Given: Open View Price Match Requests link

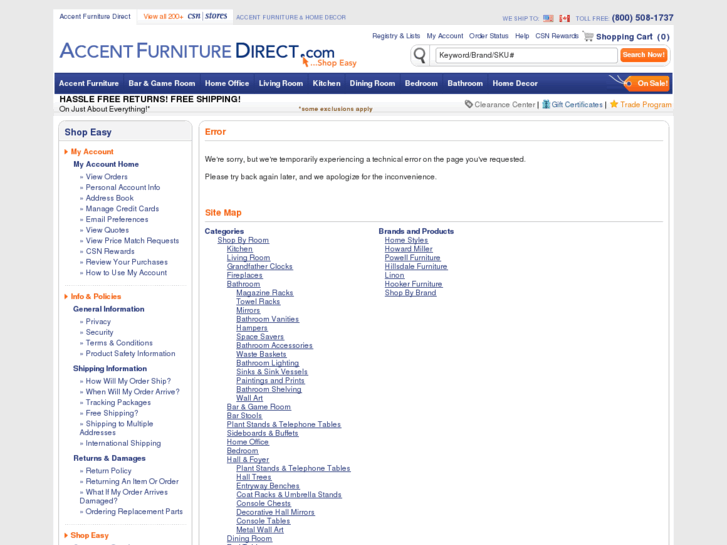Looking at the screenshot, I should click(x=132, y=241).
